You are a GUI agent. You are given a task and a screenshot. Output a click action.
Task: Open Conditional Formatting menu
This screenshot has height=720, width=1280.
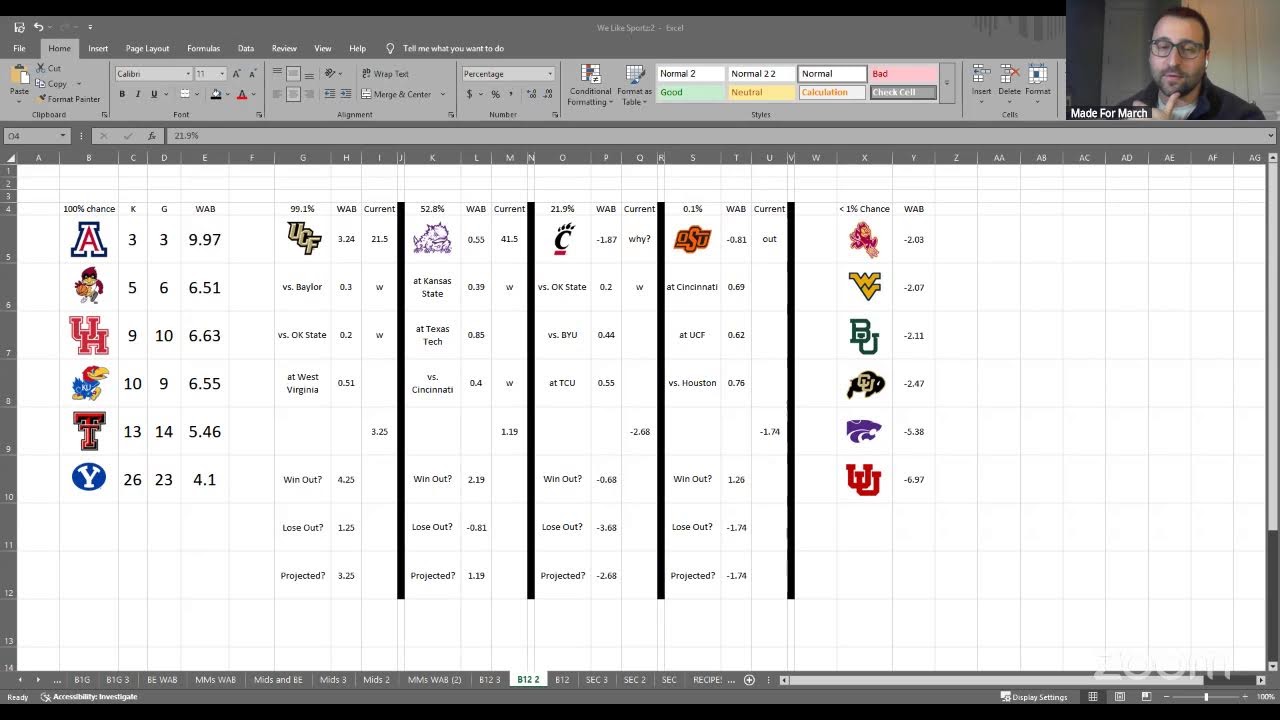590,85
